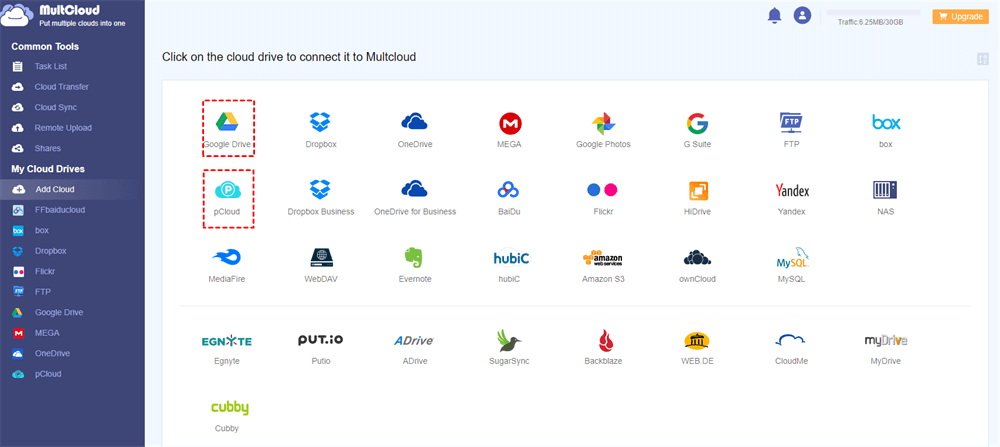Select the MediaFire drive
This screenshot has width=1000, height=447.
[x=227, y=265]
